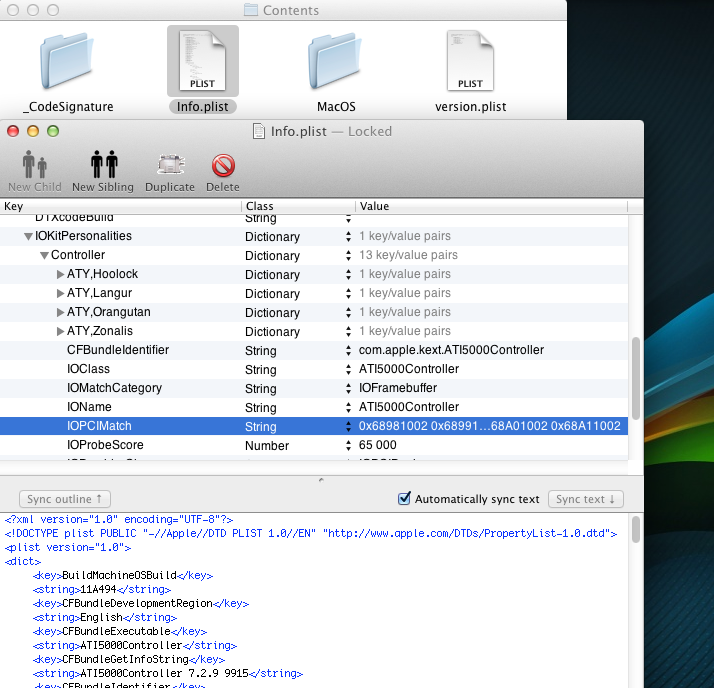Screen dimensions: 714x688
Task: Click the IOFramebuffer value
Action: click(x=398, y=388)
